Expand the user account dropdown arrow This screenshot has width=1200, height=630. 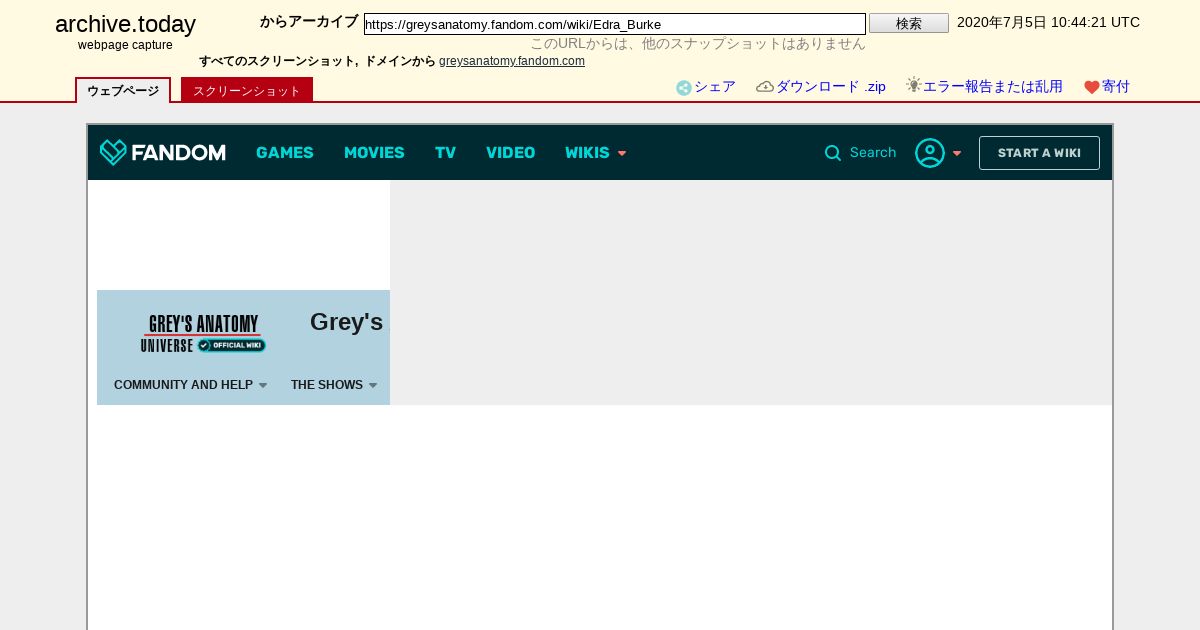click(957, 153)
